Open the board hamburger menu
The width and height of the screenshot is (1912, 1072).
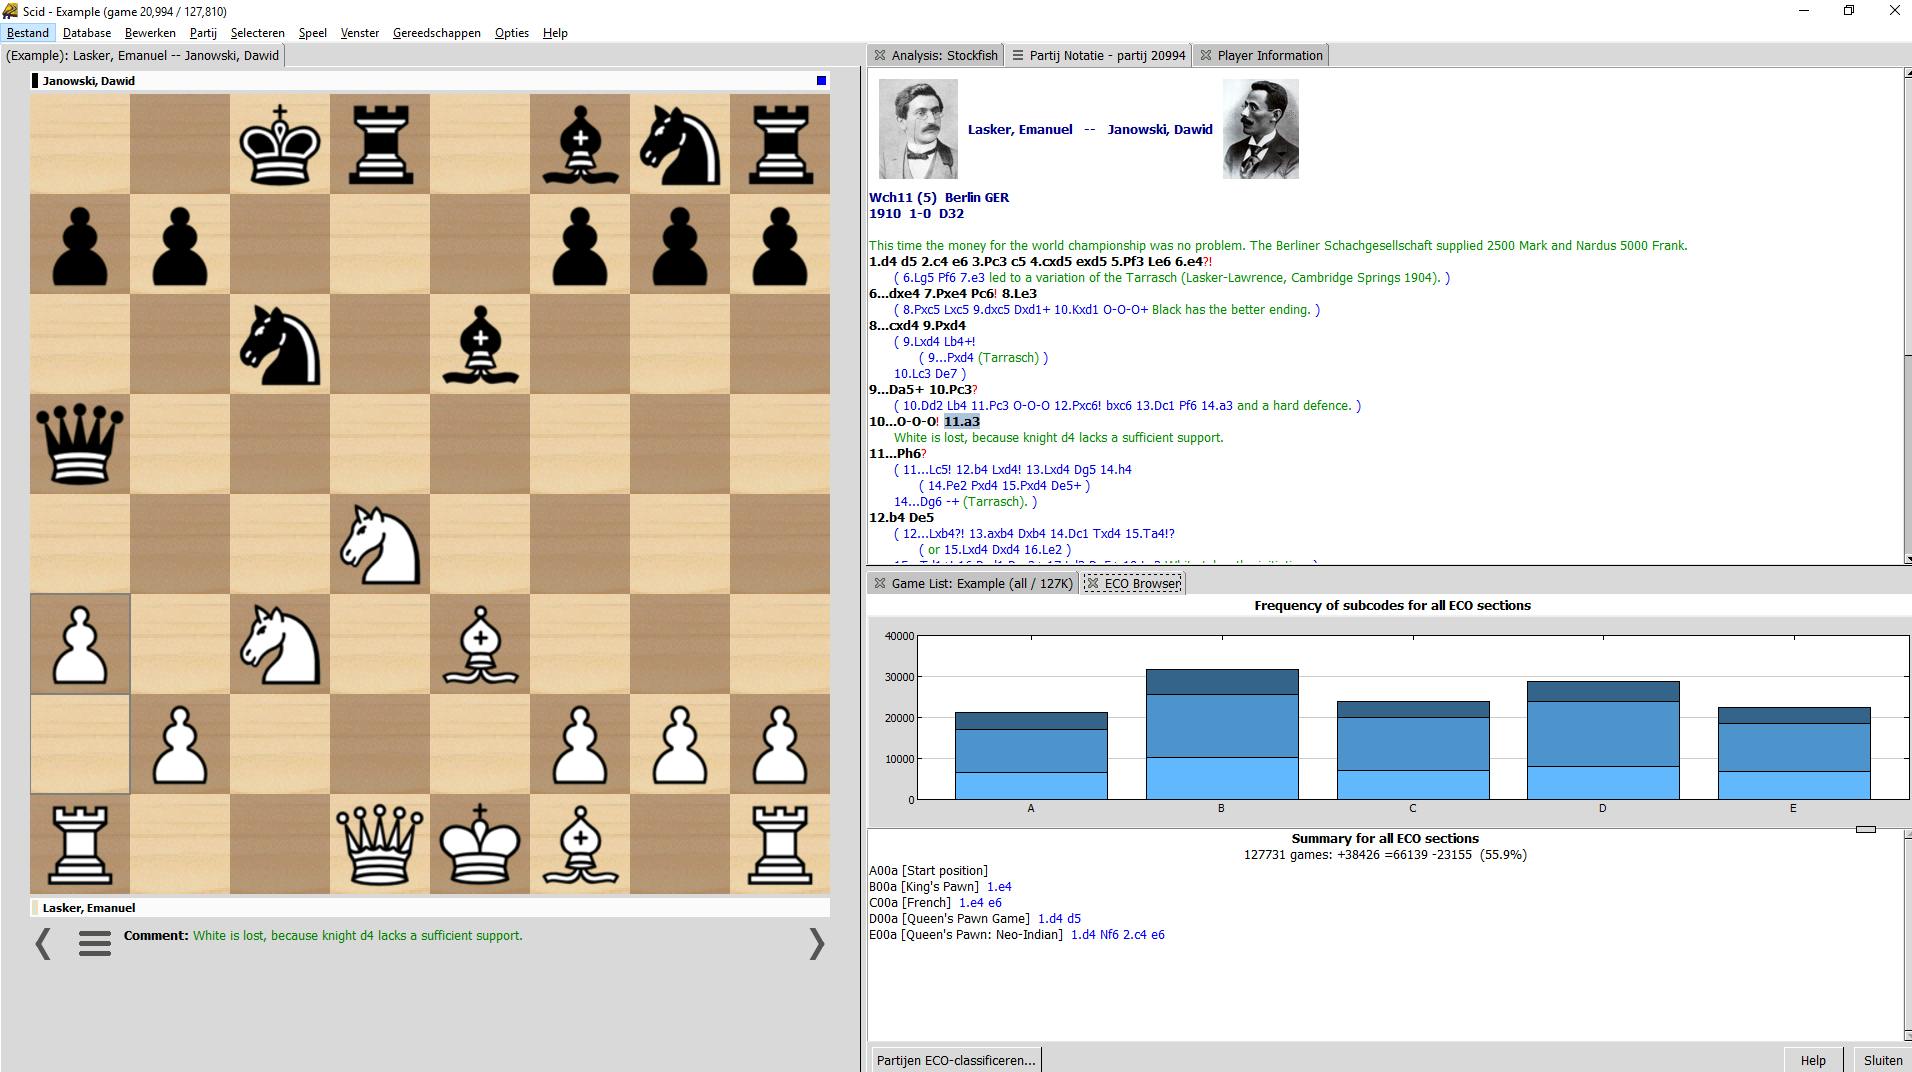pyautogui.click(x=95, y=943)
